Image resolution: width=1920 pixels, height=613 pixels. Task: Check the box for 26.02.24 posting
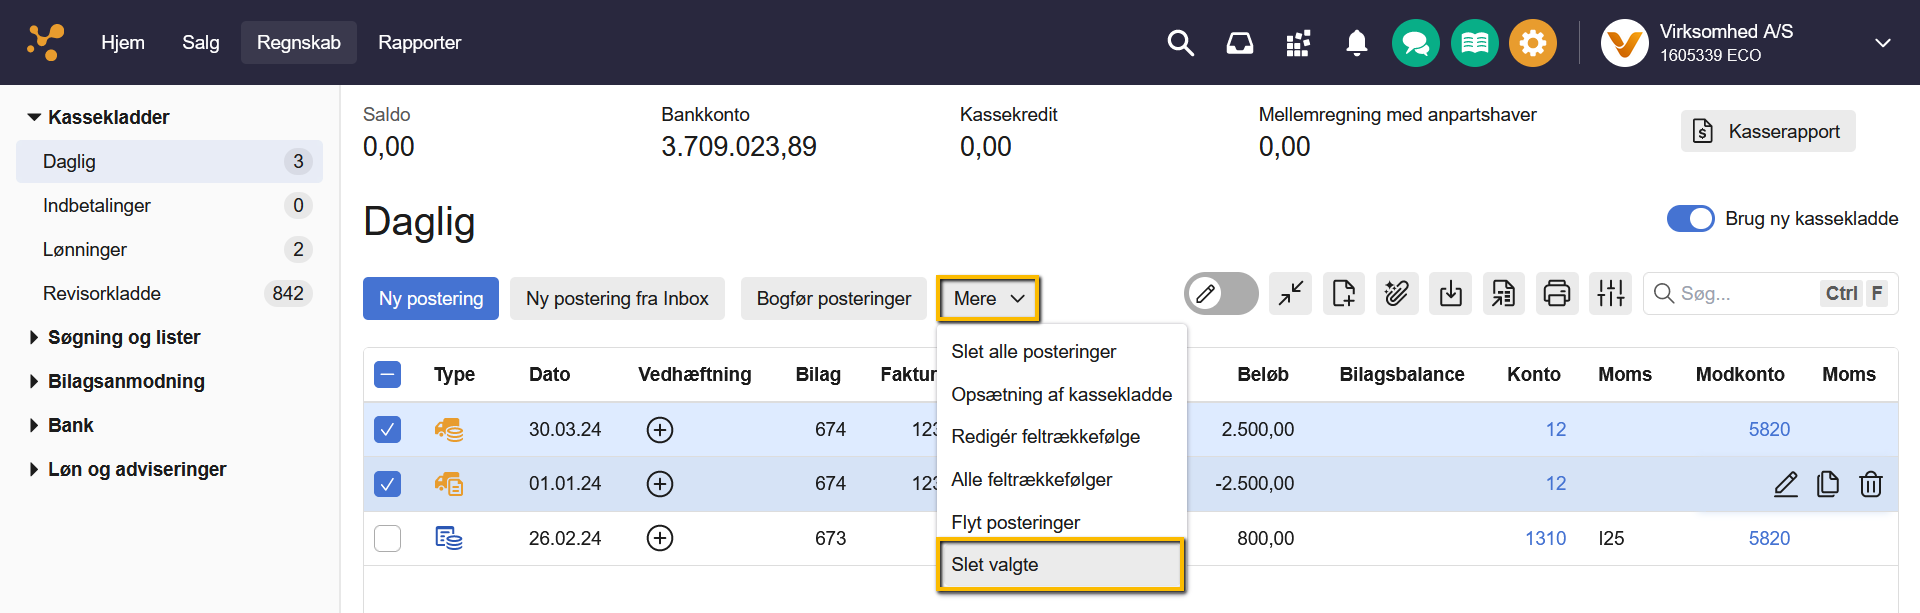click(x=387, y=539)
